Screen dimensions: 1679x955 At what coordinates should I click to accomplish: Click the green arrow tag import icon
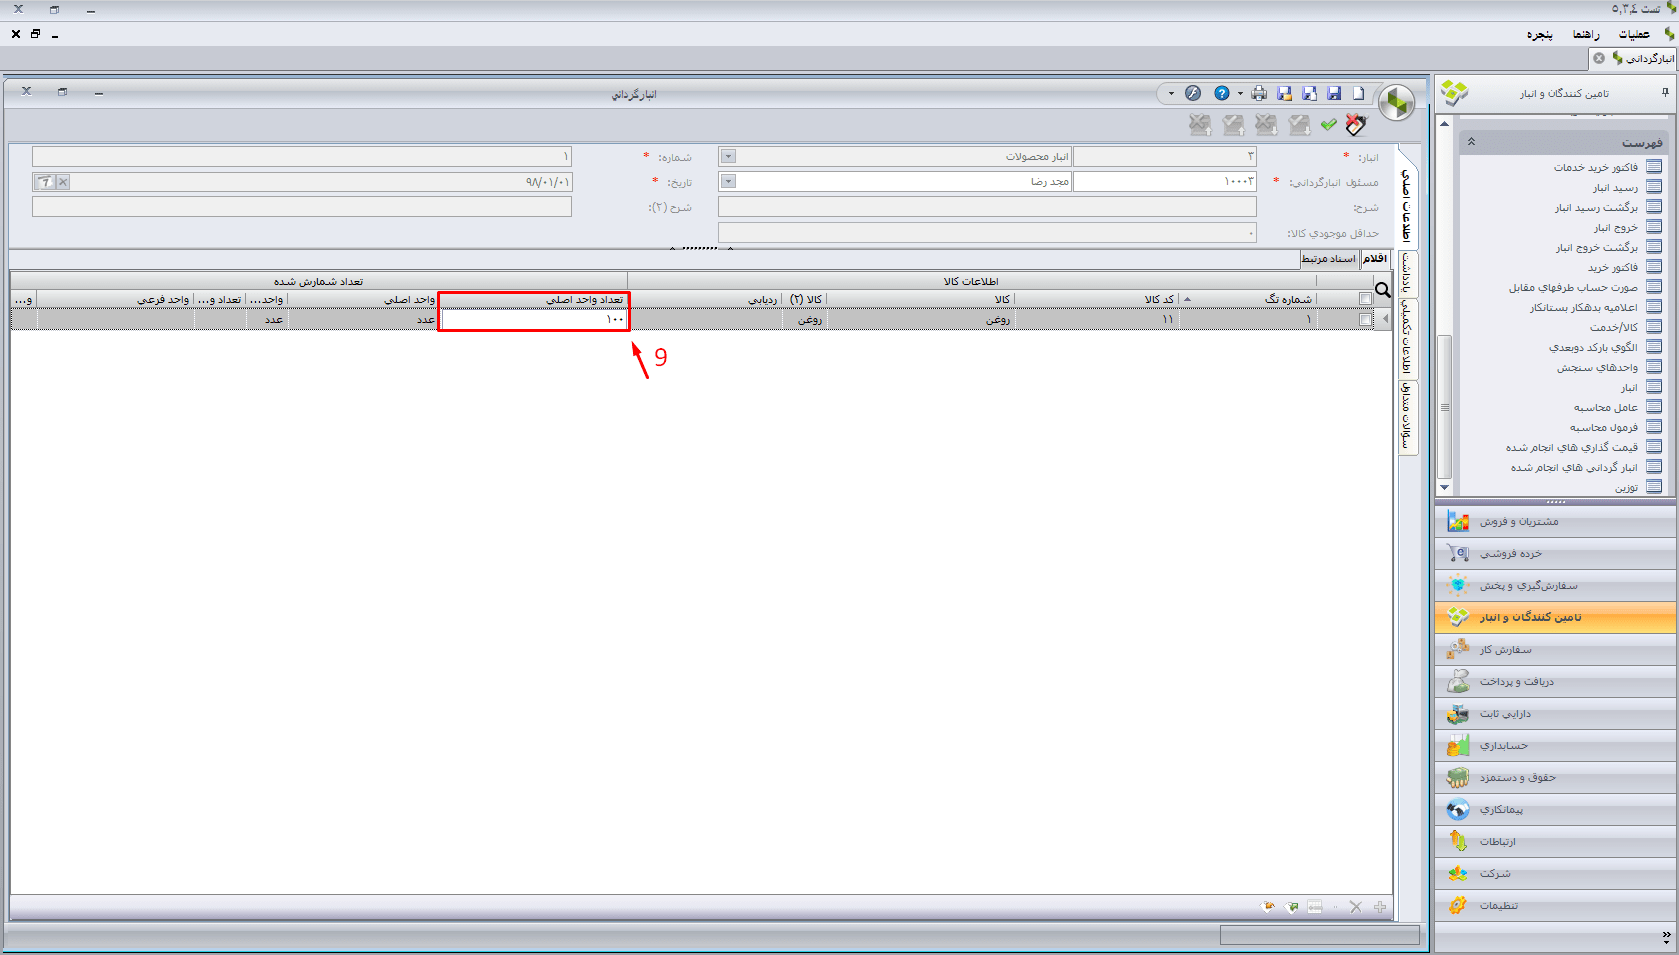[1292, 907]
